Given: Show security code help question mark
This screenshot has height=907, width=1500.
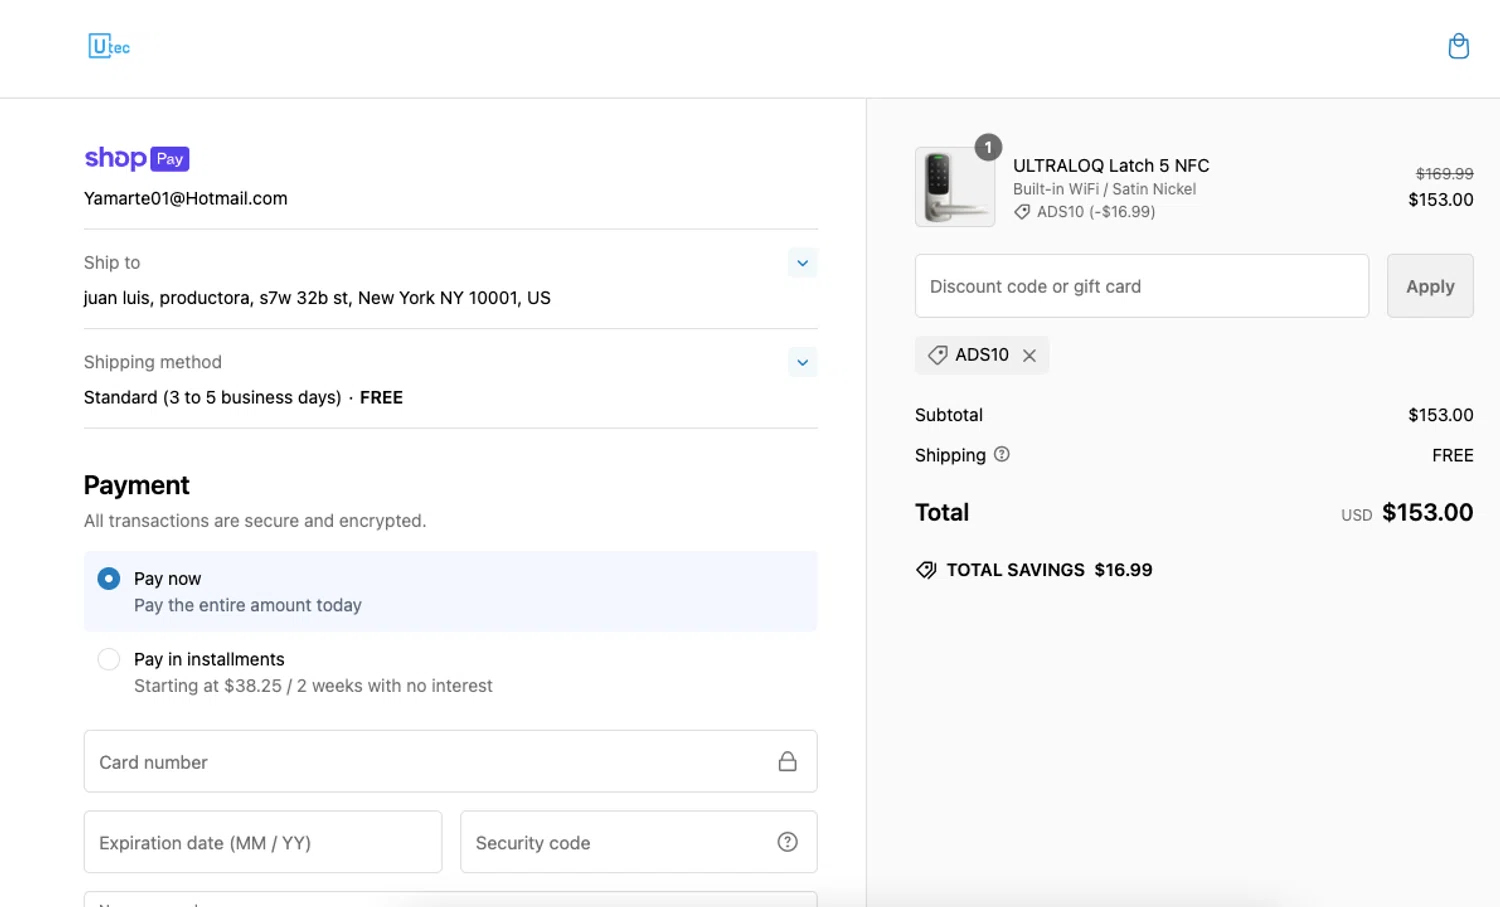Looking at the screenshot, I should (787, 842).
